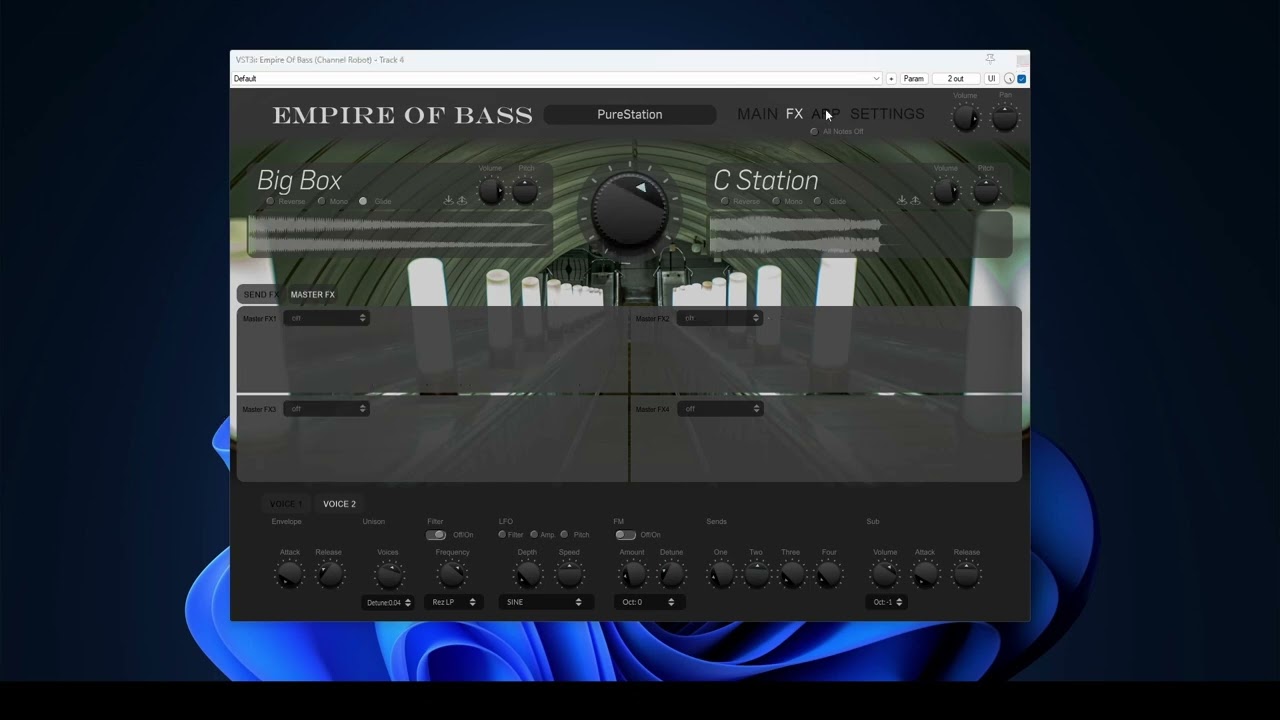This screenshot has height=720, width=1280.
Task: Switch to the FX page
Action: [x=794, y=114]
